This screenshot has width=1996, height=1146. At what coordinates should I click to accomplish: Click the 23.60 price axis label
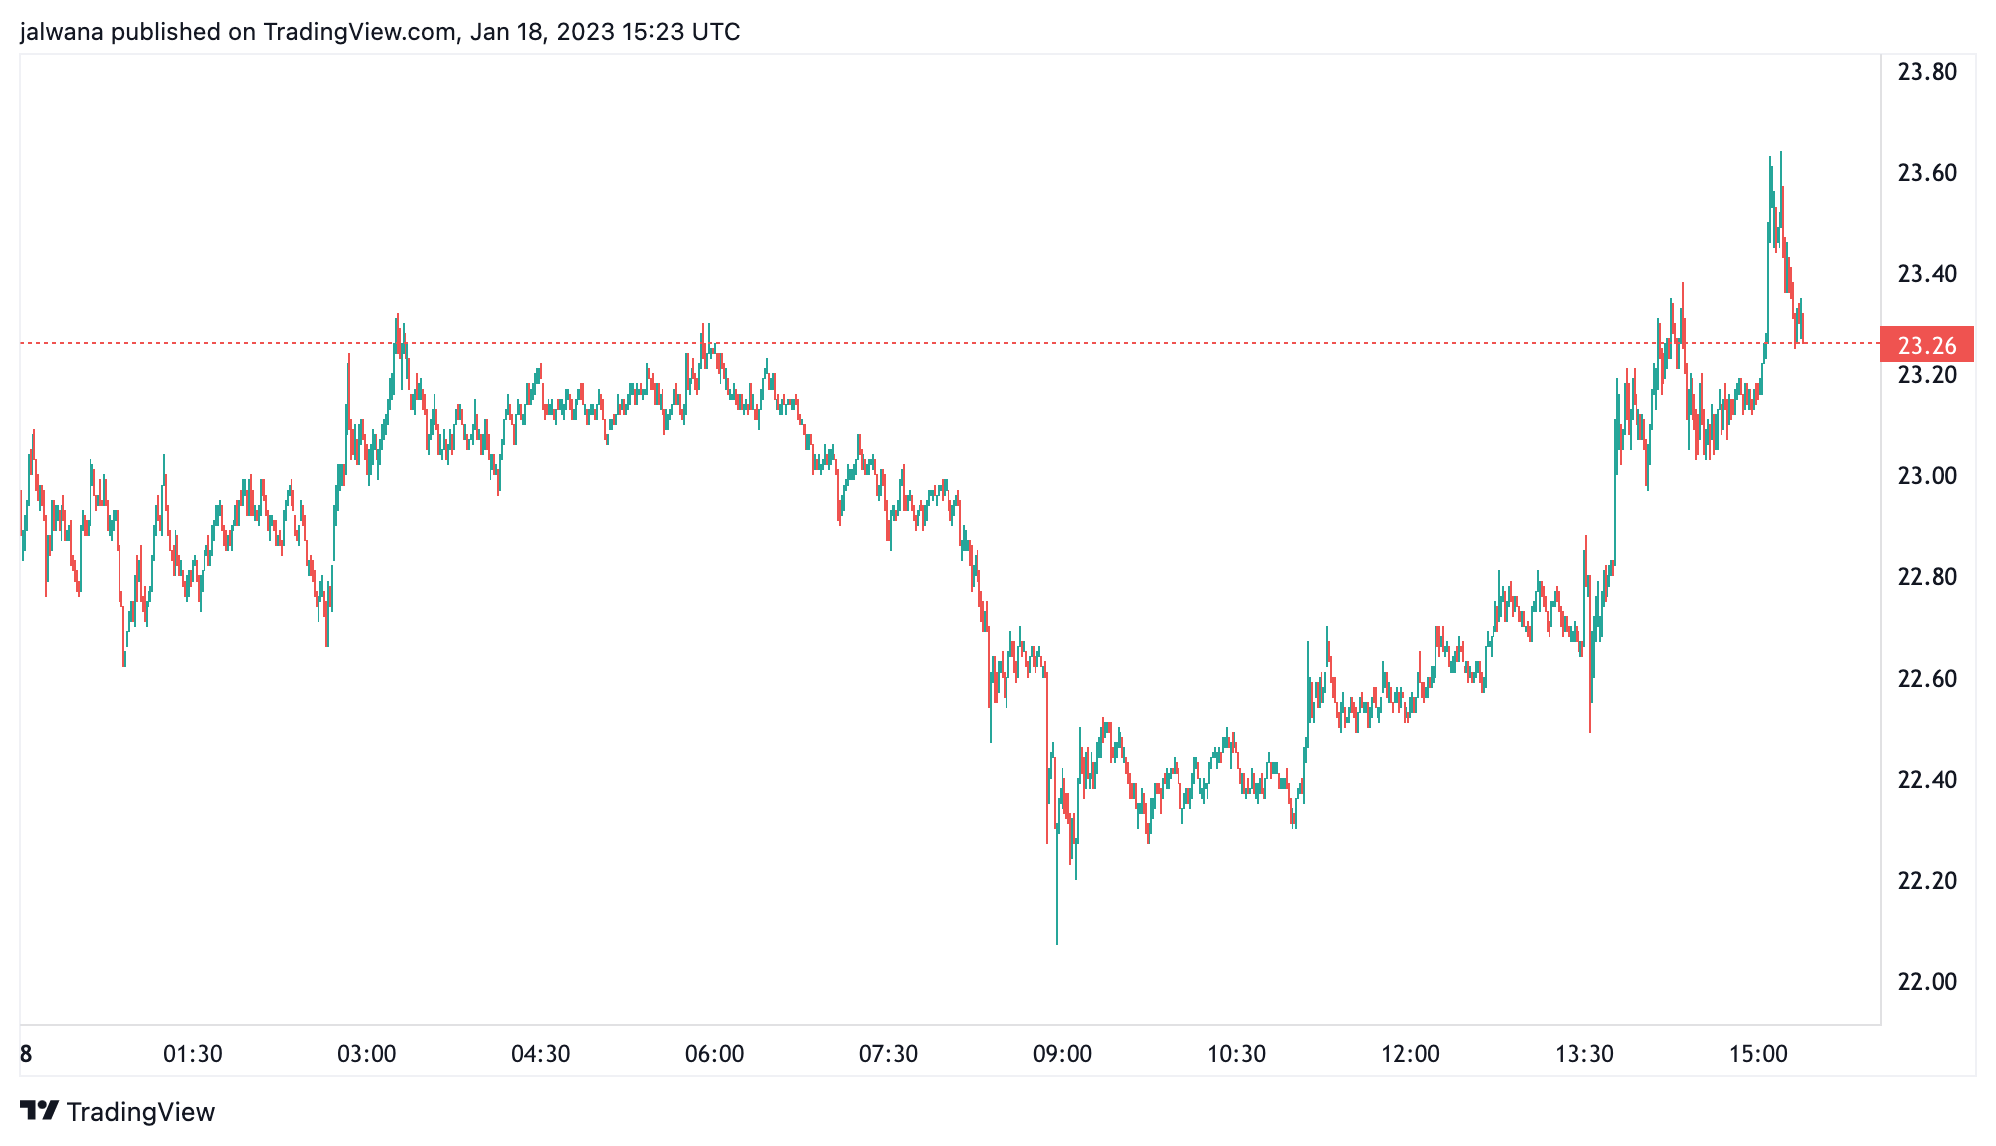point(1926,173)
